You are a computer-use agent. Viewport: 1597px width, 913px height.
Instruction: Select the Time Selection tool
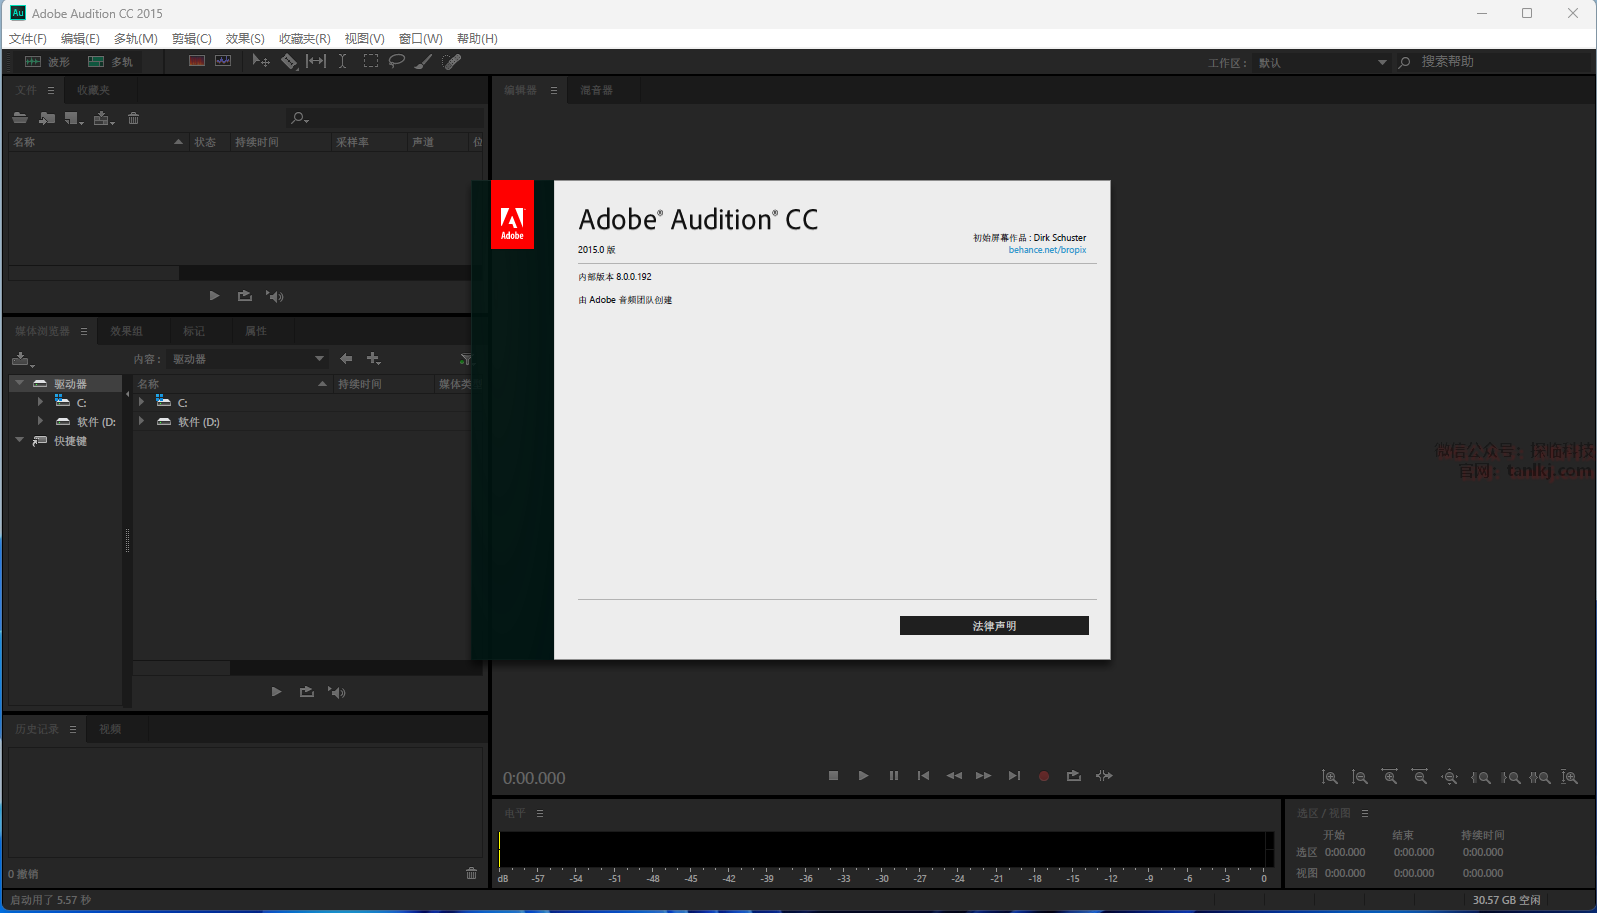coord(342,62)
